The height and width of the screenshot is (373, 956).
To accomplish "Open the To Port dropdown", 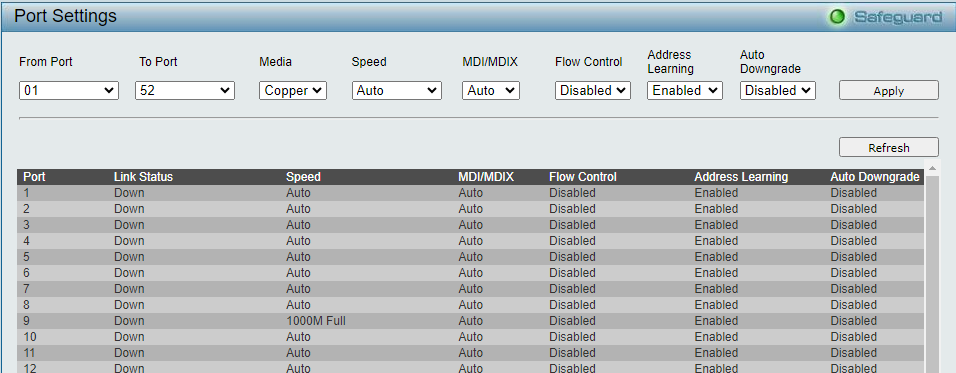I will [185, 91].
